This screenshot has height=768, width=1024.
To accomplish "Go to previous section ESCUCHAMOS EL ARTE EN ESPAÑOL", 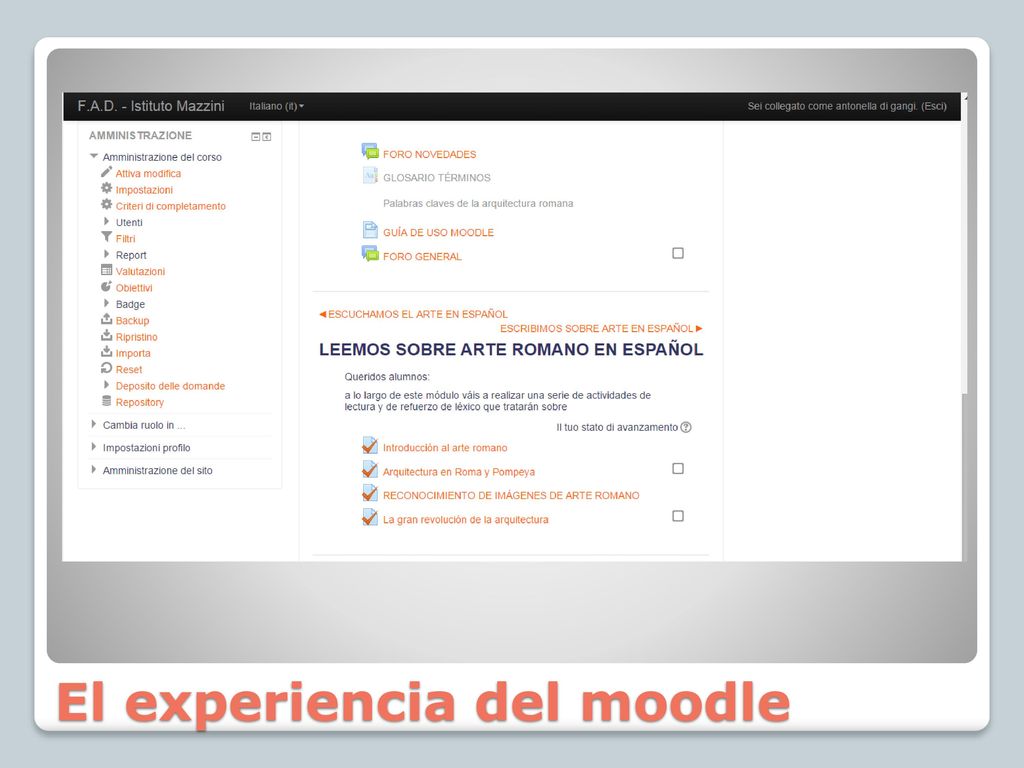I will [x=413, y=314].
